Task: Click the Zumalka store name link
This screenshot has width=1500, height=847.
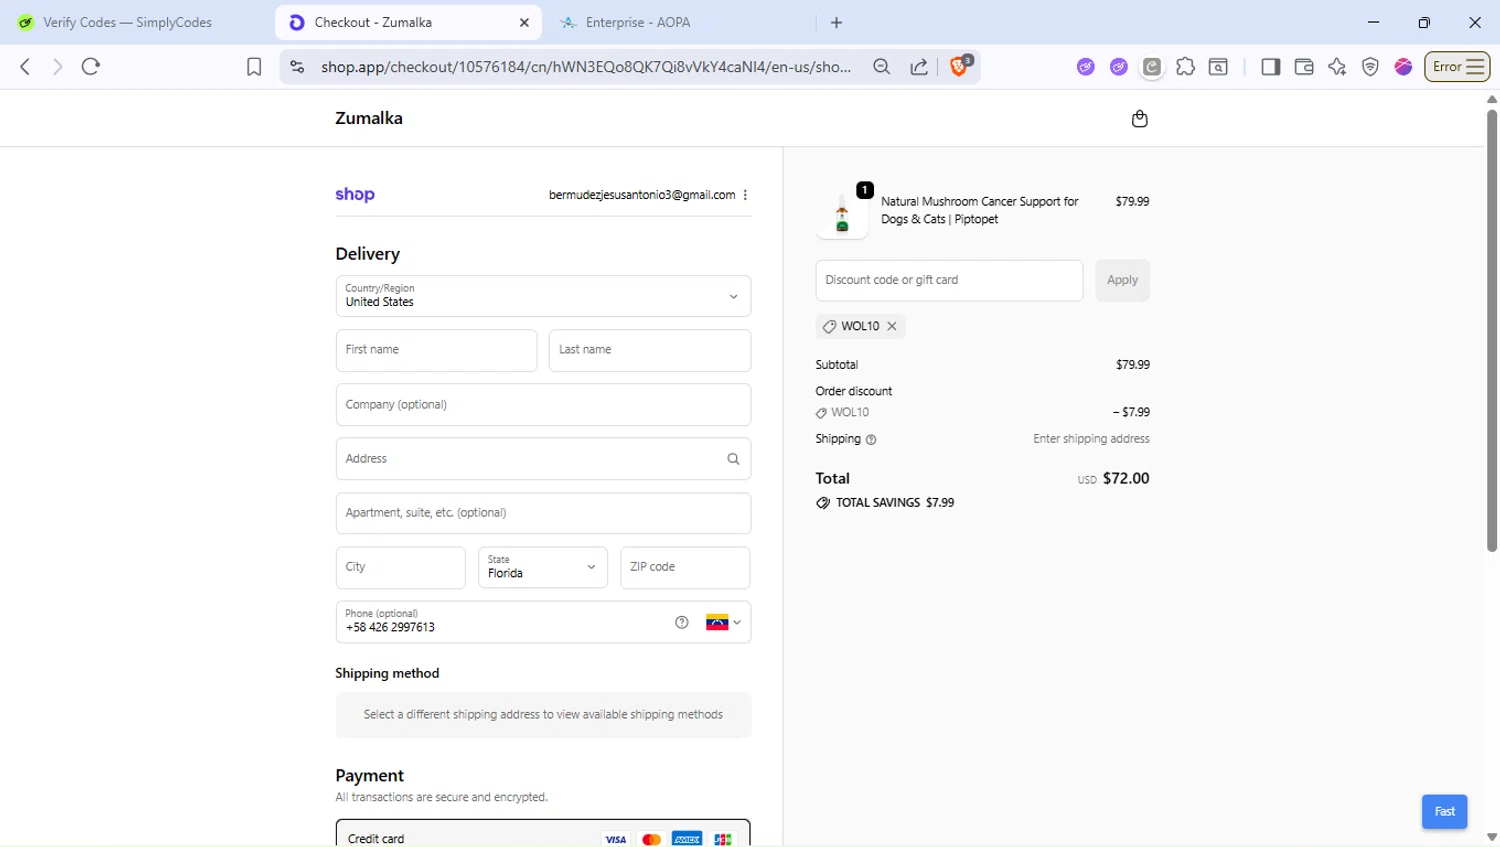Action: click(369, 118)
